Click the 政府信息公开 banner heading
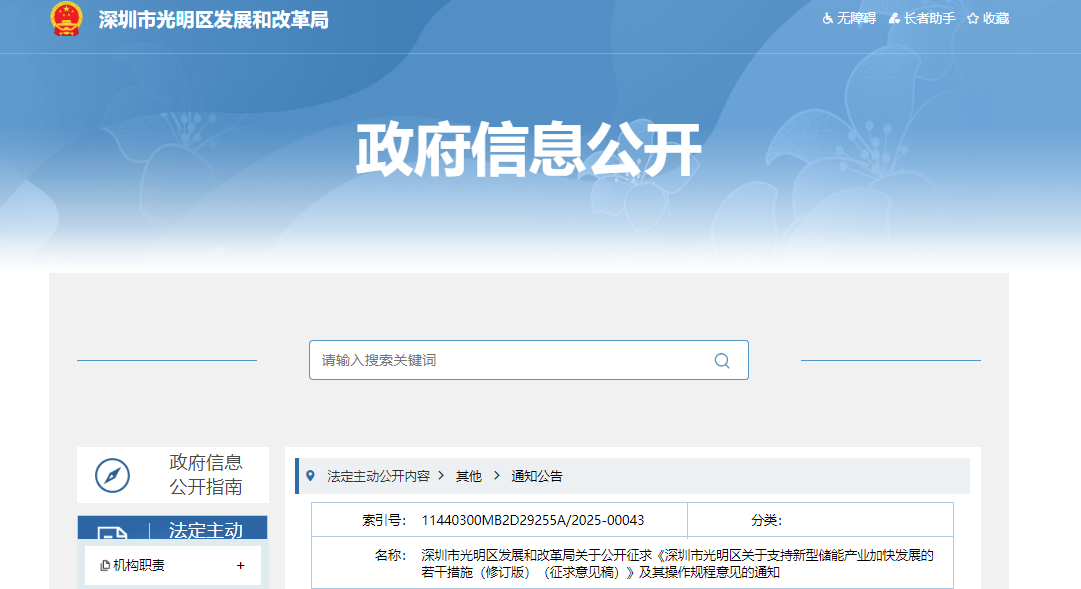Screen dimensions: 1081x589 [x=529, y=151]
